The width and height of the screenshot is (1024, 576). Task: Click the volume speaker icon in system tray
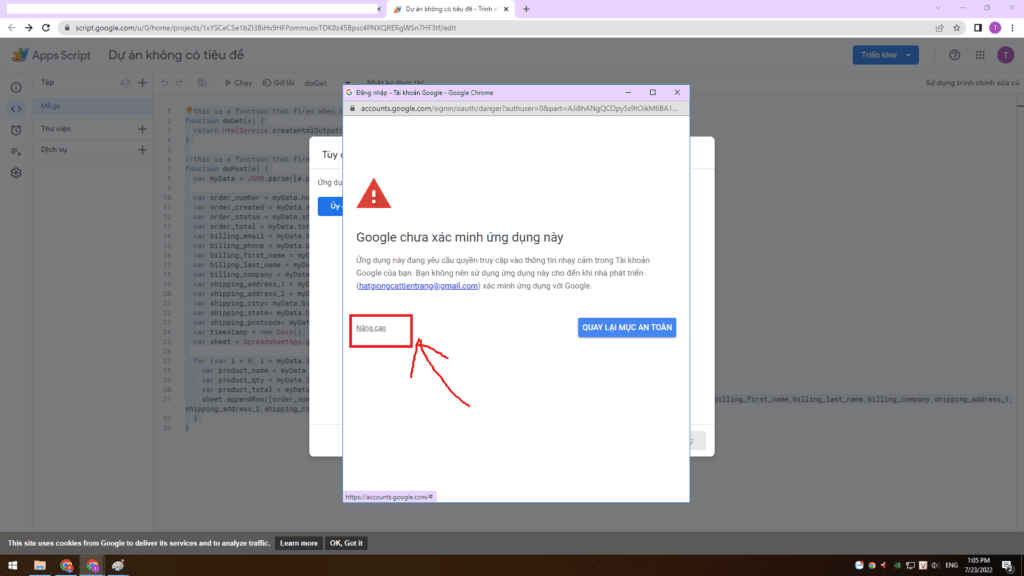[935, 566]
